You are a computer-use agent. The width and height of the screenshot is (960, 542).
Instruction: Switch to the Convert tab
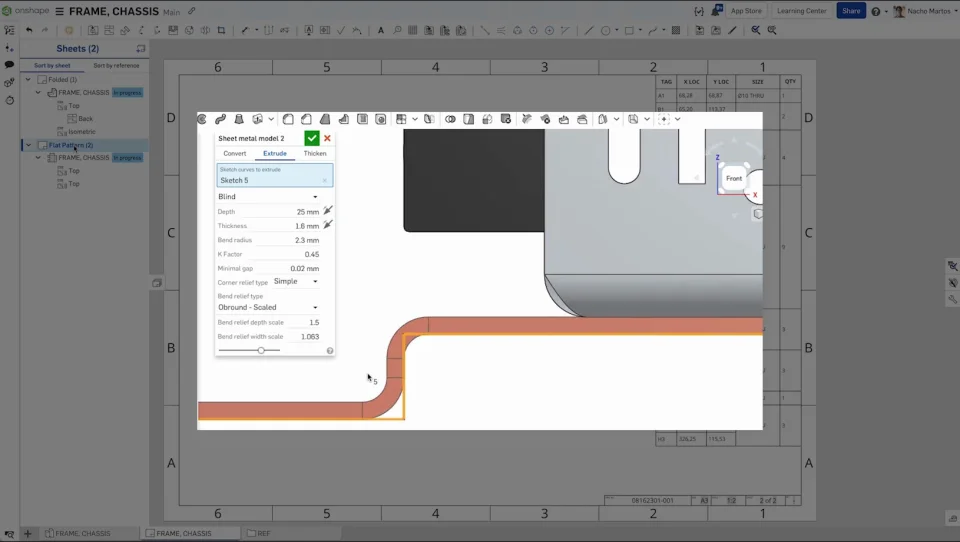235,154
